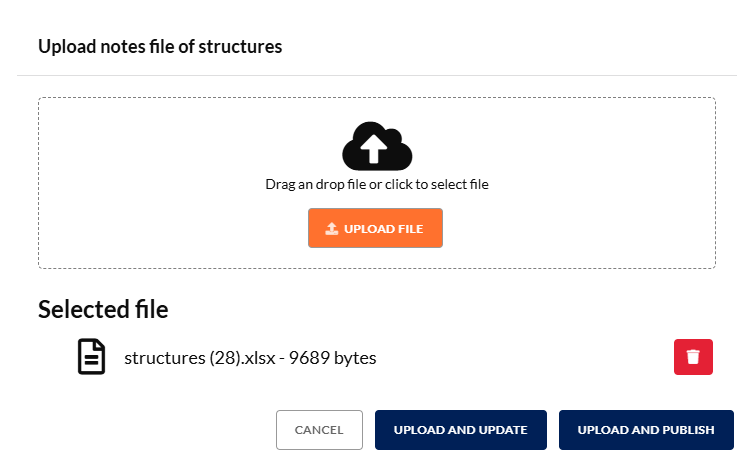This screenshot has width=755, height=467.
Task: Click the small arrow icon in Upload File button
Action: pyautogui.click(x=332, y=229)
